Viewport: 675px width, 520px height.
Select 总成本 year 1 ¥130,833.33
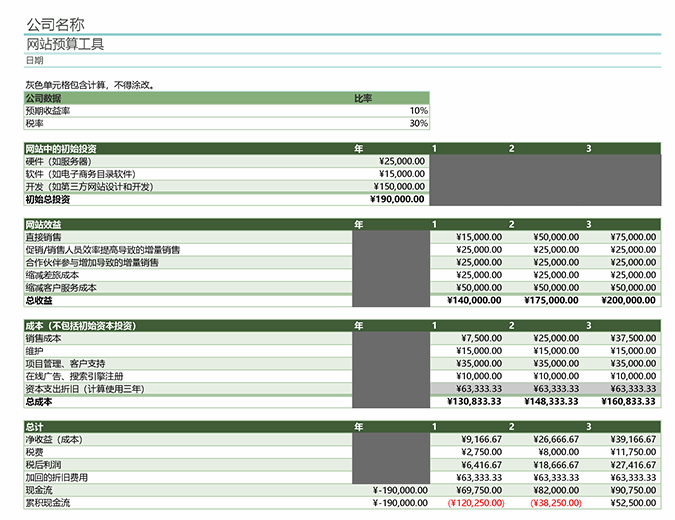pos(474,401)
